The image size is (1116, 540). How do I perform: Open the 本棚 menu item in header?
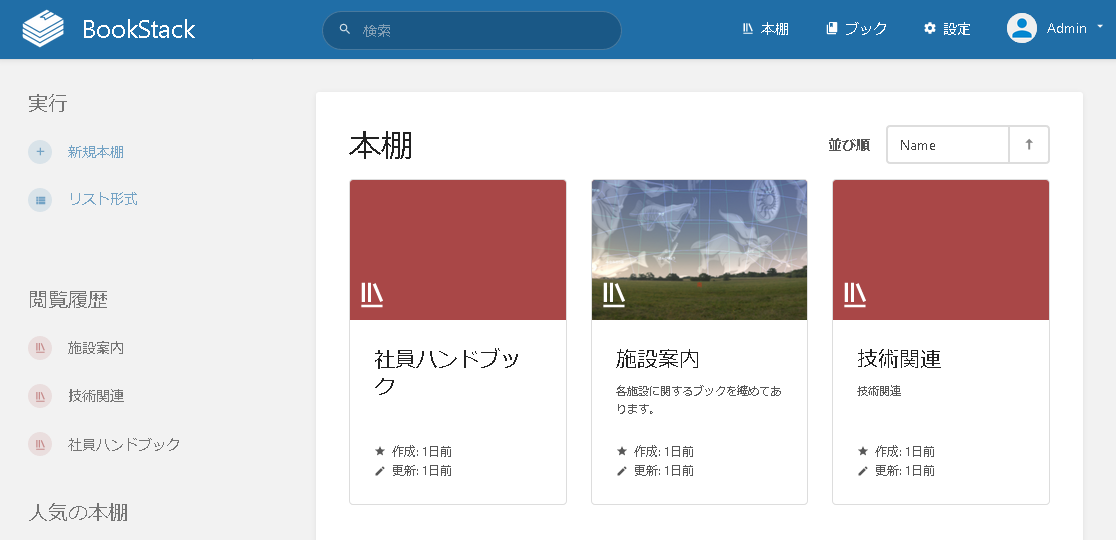[x=765, y=29]
